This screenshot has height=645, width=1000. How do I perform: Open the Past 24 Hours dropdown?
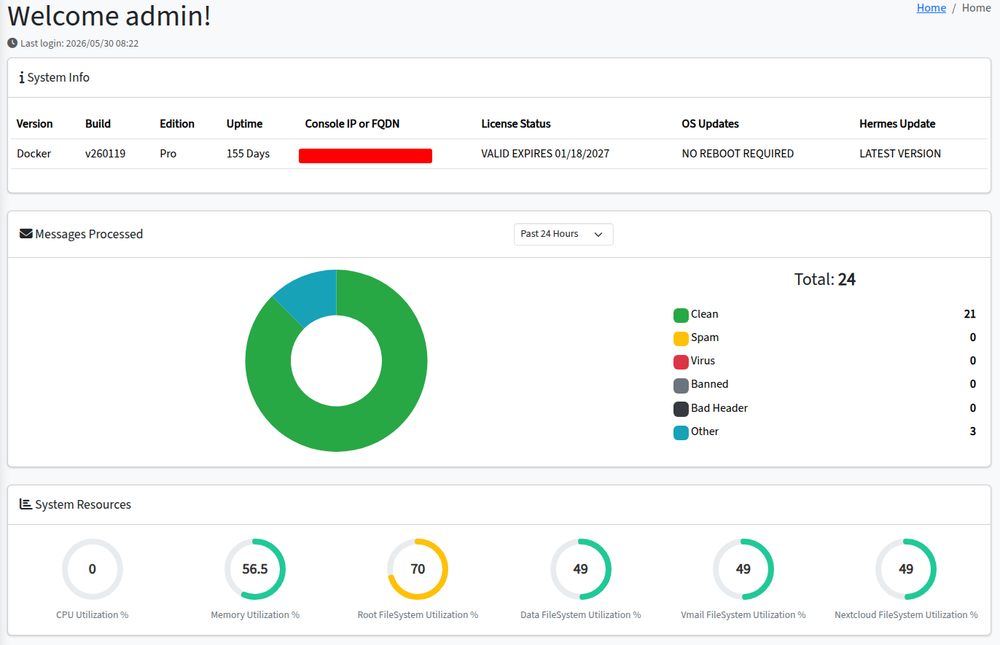[x=563, y=234]
